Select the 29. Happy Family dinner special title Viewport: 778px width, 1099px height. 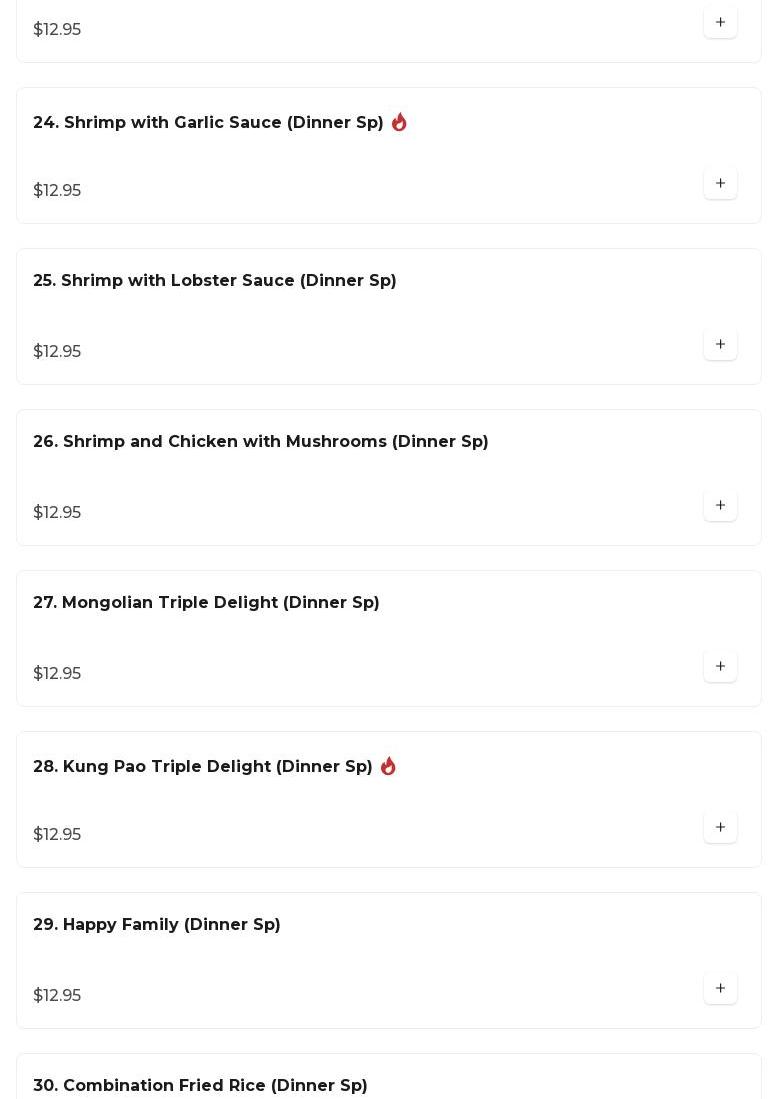[x=156, y=925]
